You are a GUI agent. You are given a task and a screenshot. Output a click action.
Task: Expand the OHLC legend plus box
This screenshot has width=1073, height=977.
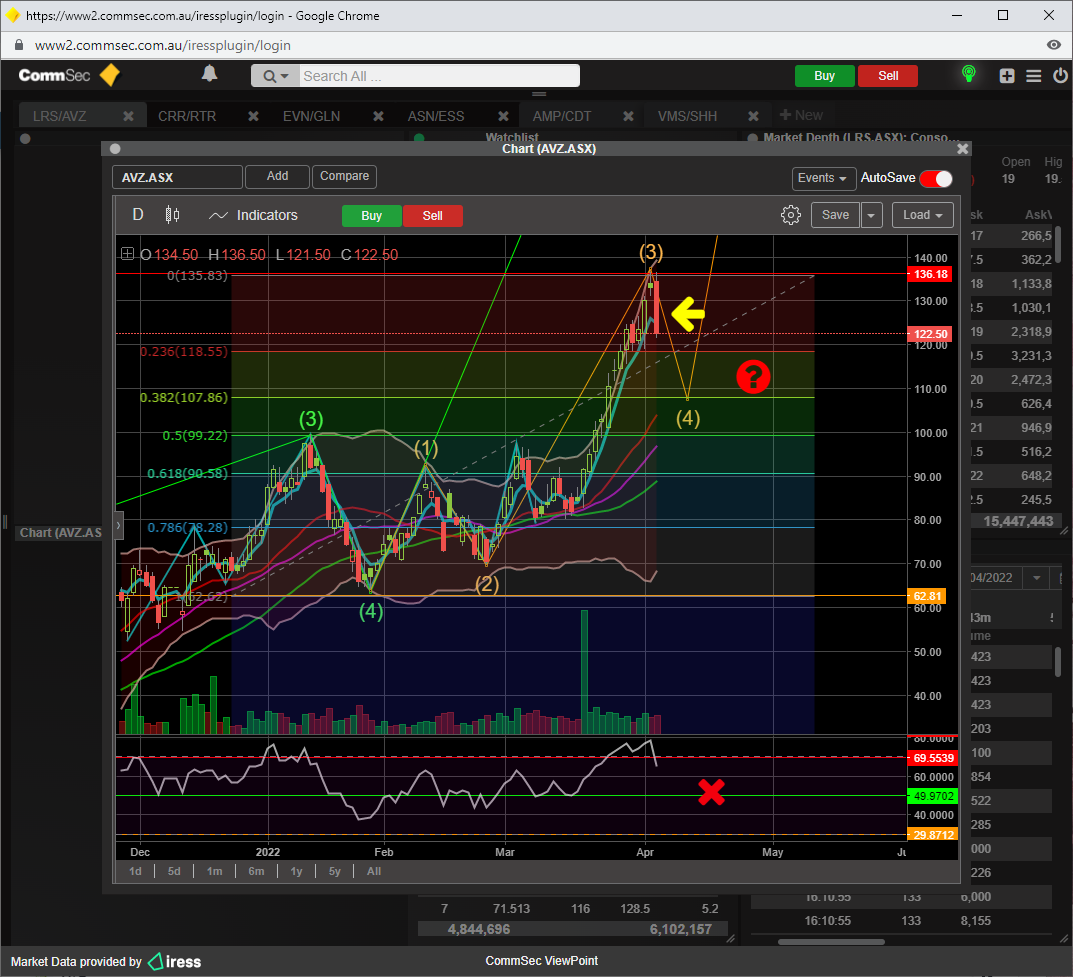point(127,255)
